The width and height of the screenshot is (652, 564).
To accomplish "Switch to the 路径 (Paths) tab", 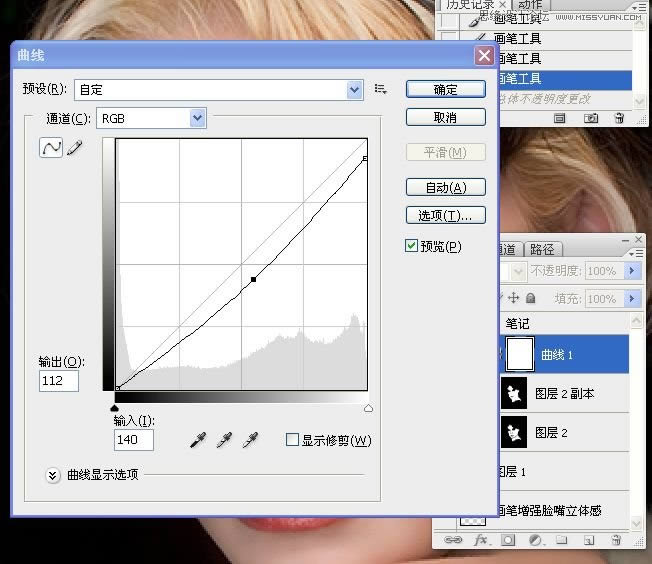I will [542, 250].
